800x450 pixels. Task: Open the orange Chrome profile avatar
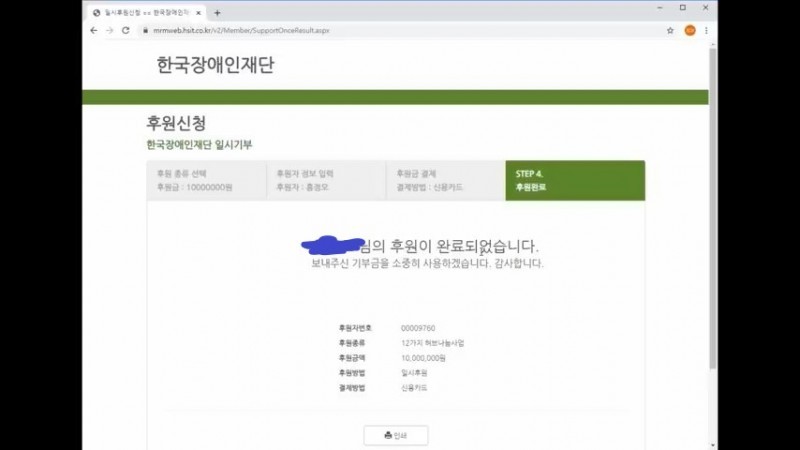(690, 30)
